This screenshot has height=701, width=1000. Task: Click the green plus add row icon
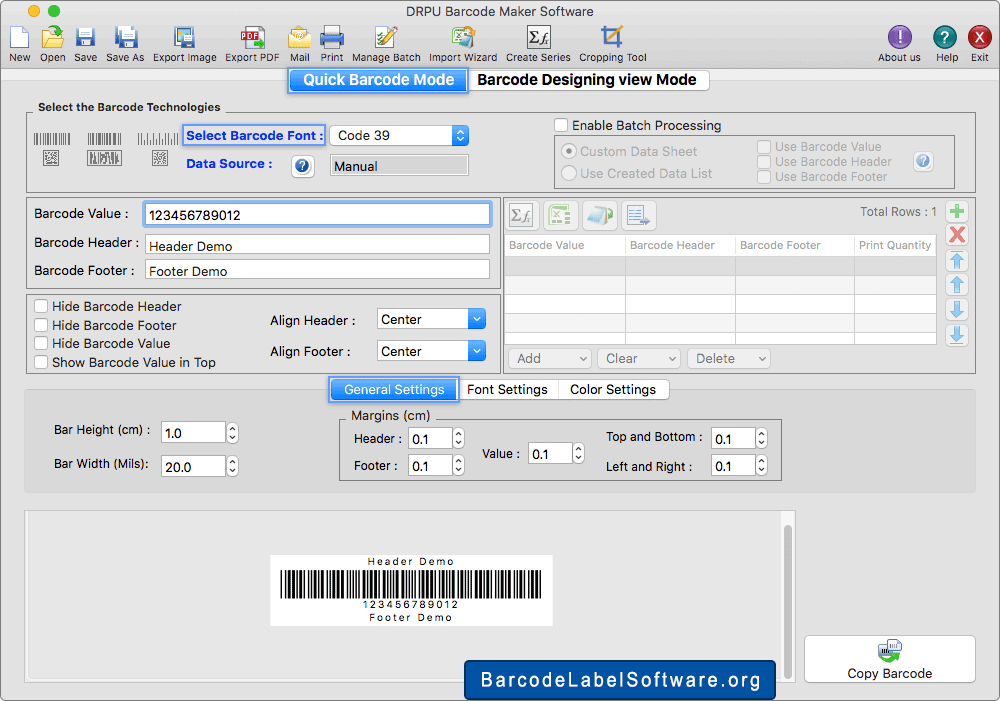pyautogui.click(x=957, y=211)
